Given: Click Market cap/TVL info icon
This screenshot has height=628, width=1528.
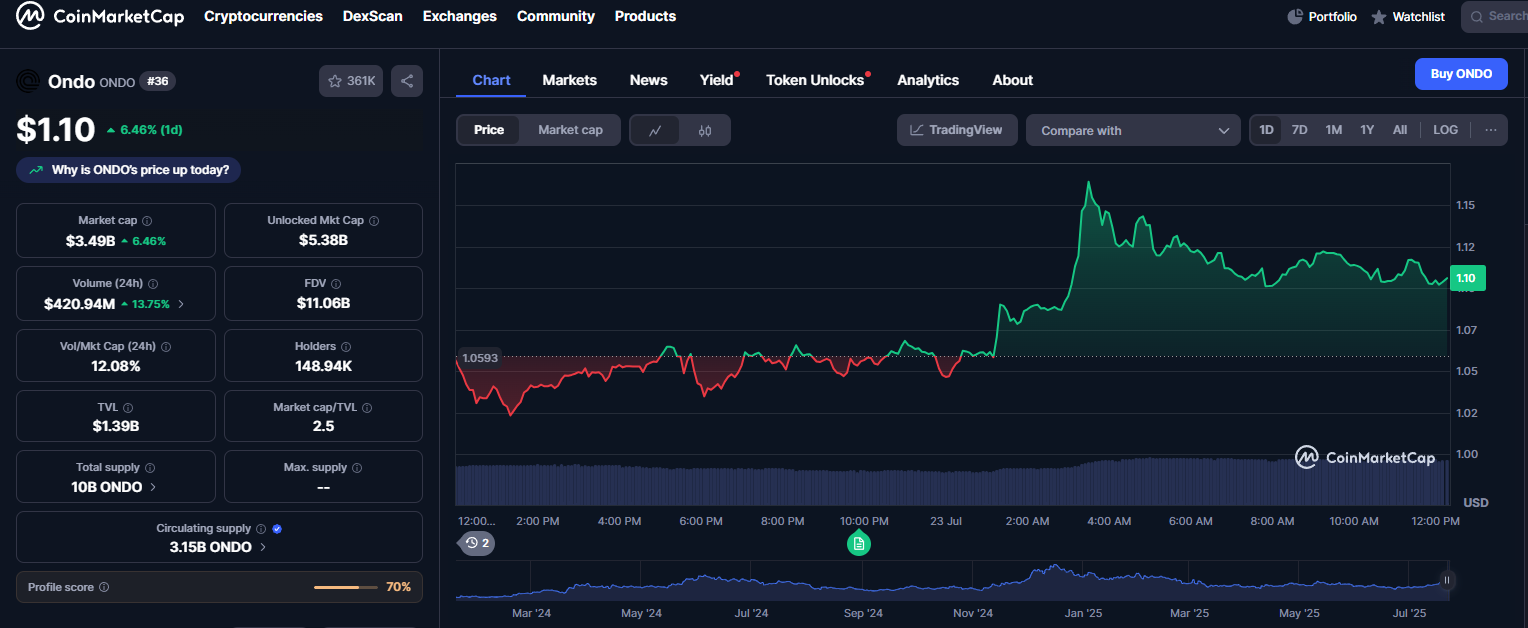Looking at the screenshot, I should (367, 408).
